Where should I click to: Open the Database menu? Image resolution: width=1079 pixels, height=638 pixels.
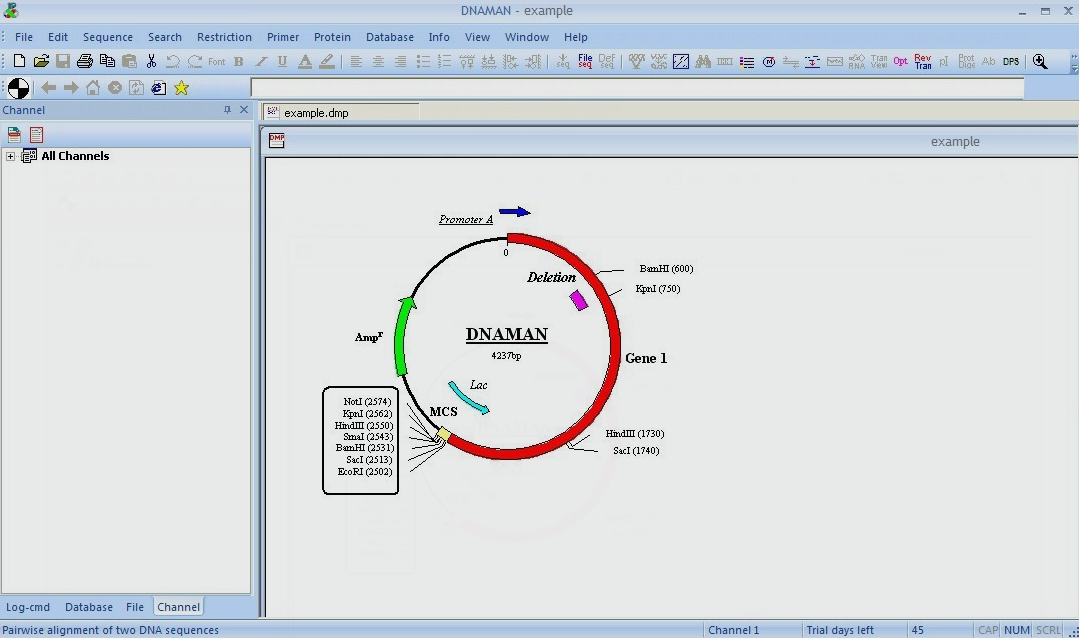coord(389,37)
